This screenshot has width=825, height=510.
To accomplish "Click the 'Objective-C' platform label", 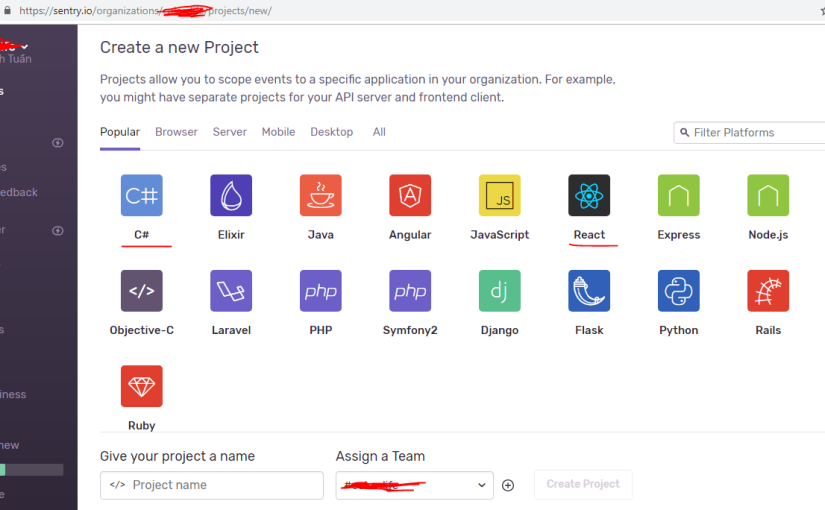I will [x=142, y=330].
